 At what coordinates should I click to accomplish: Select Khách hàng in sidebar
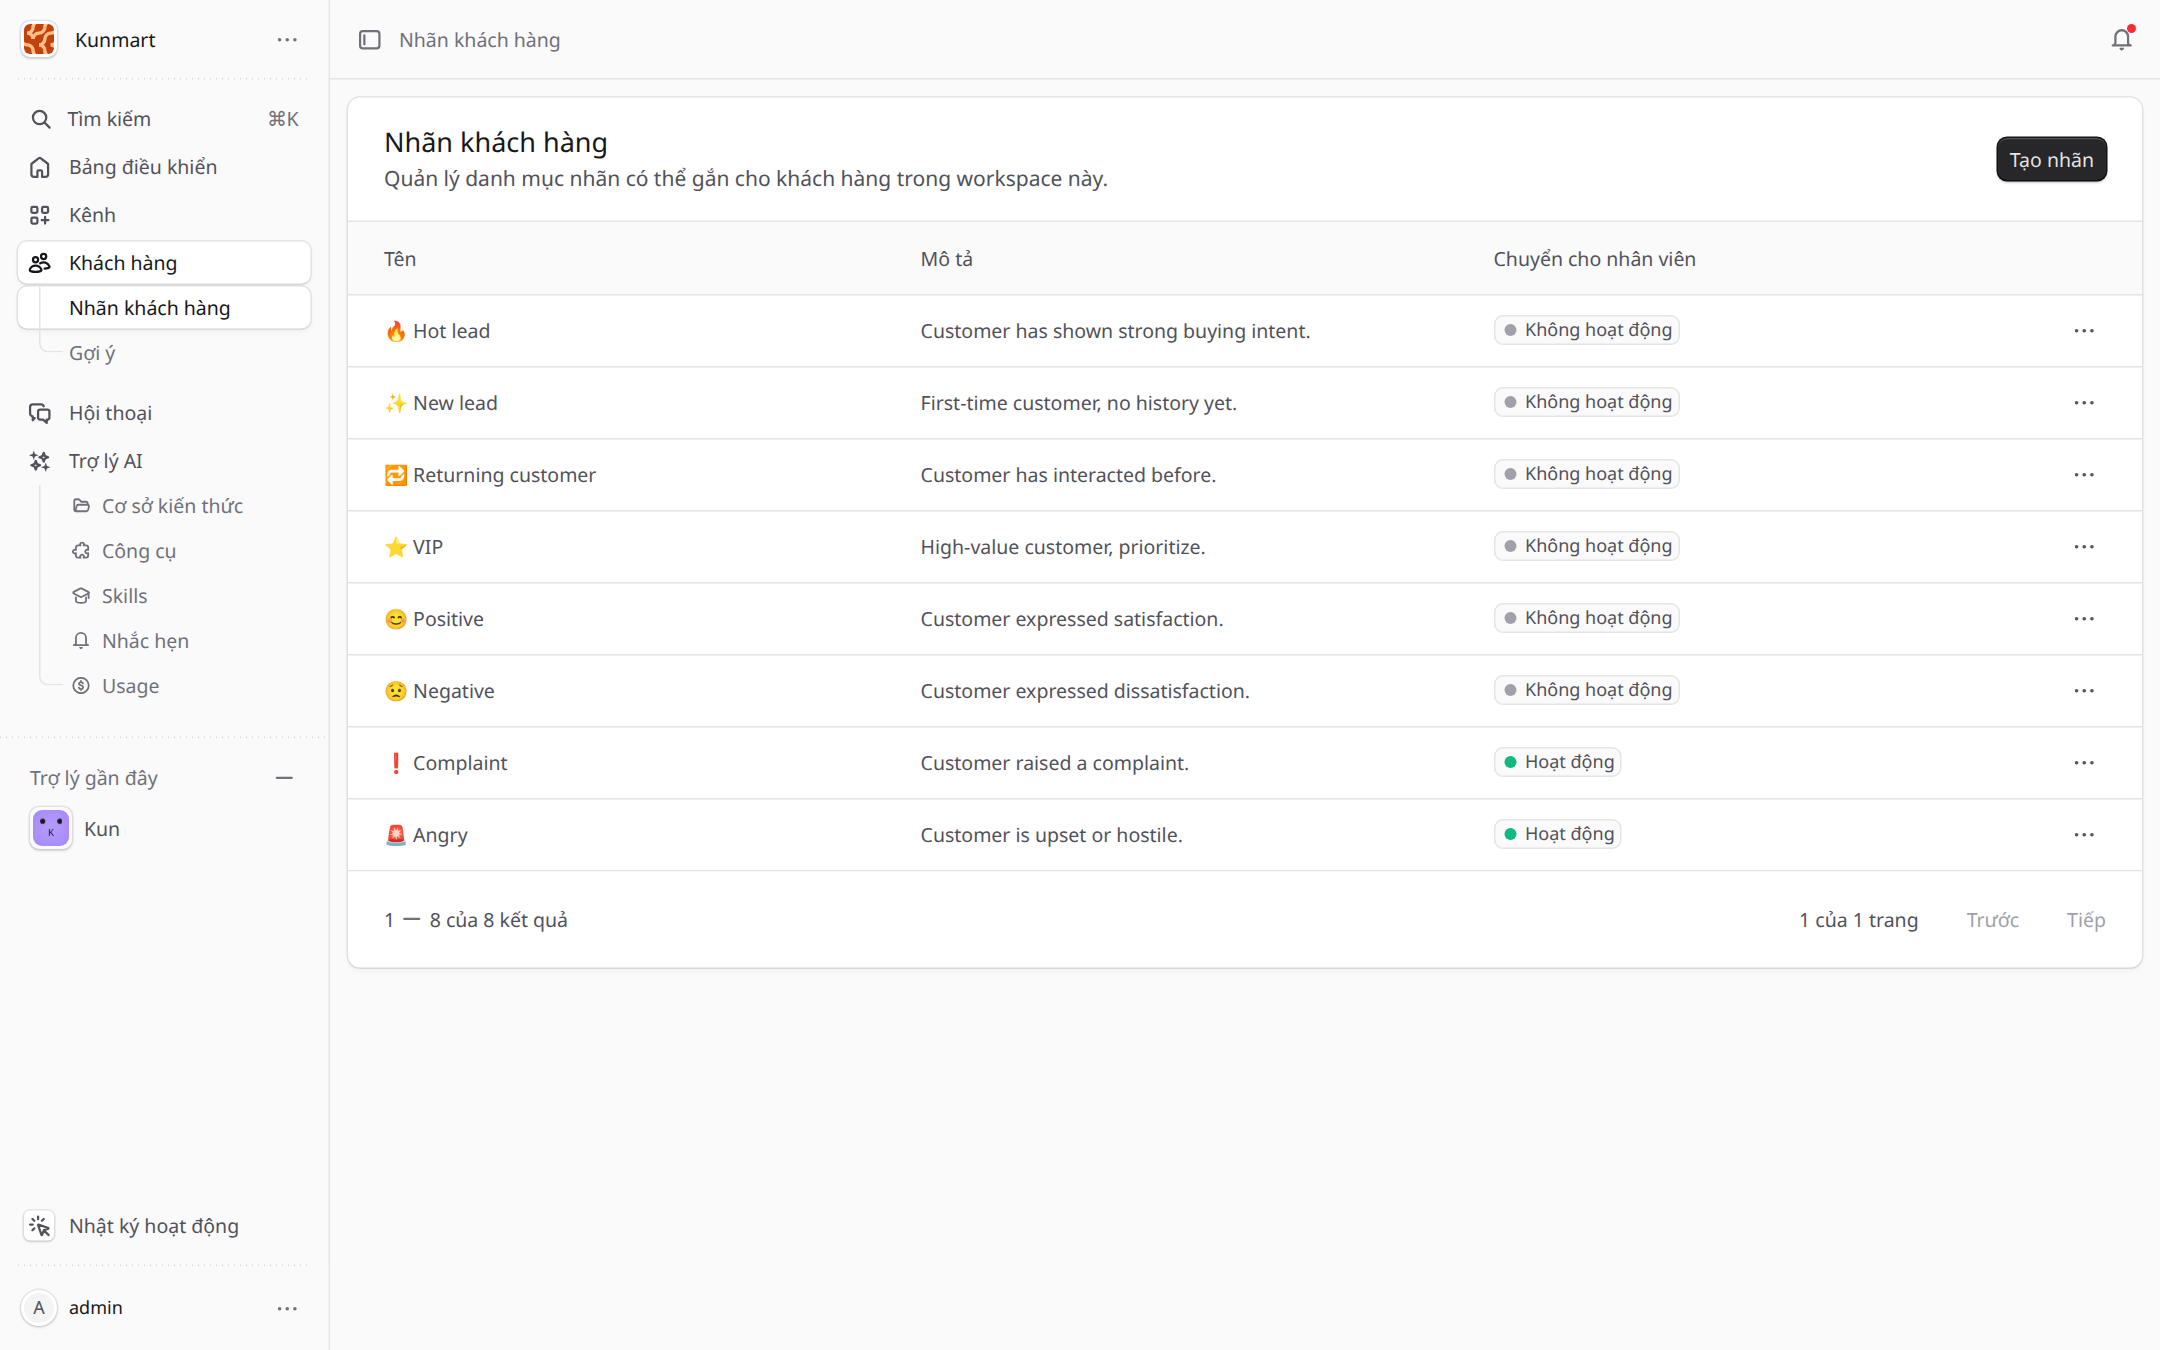pyautogui.click(x=164, y=263)
